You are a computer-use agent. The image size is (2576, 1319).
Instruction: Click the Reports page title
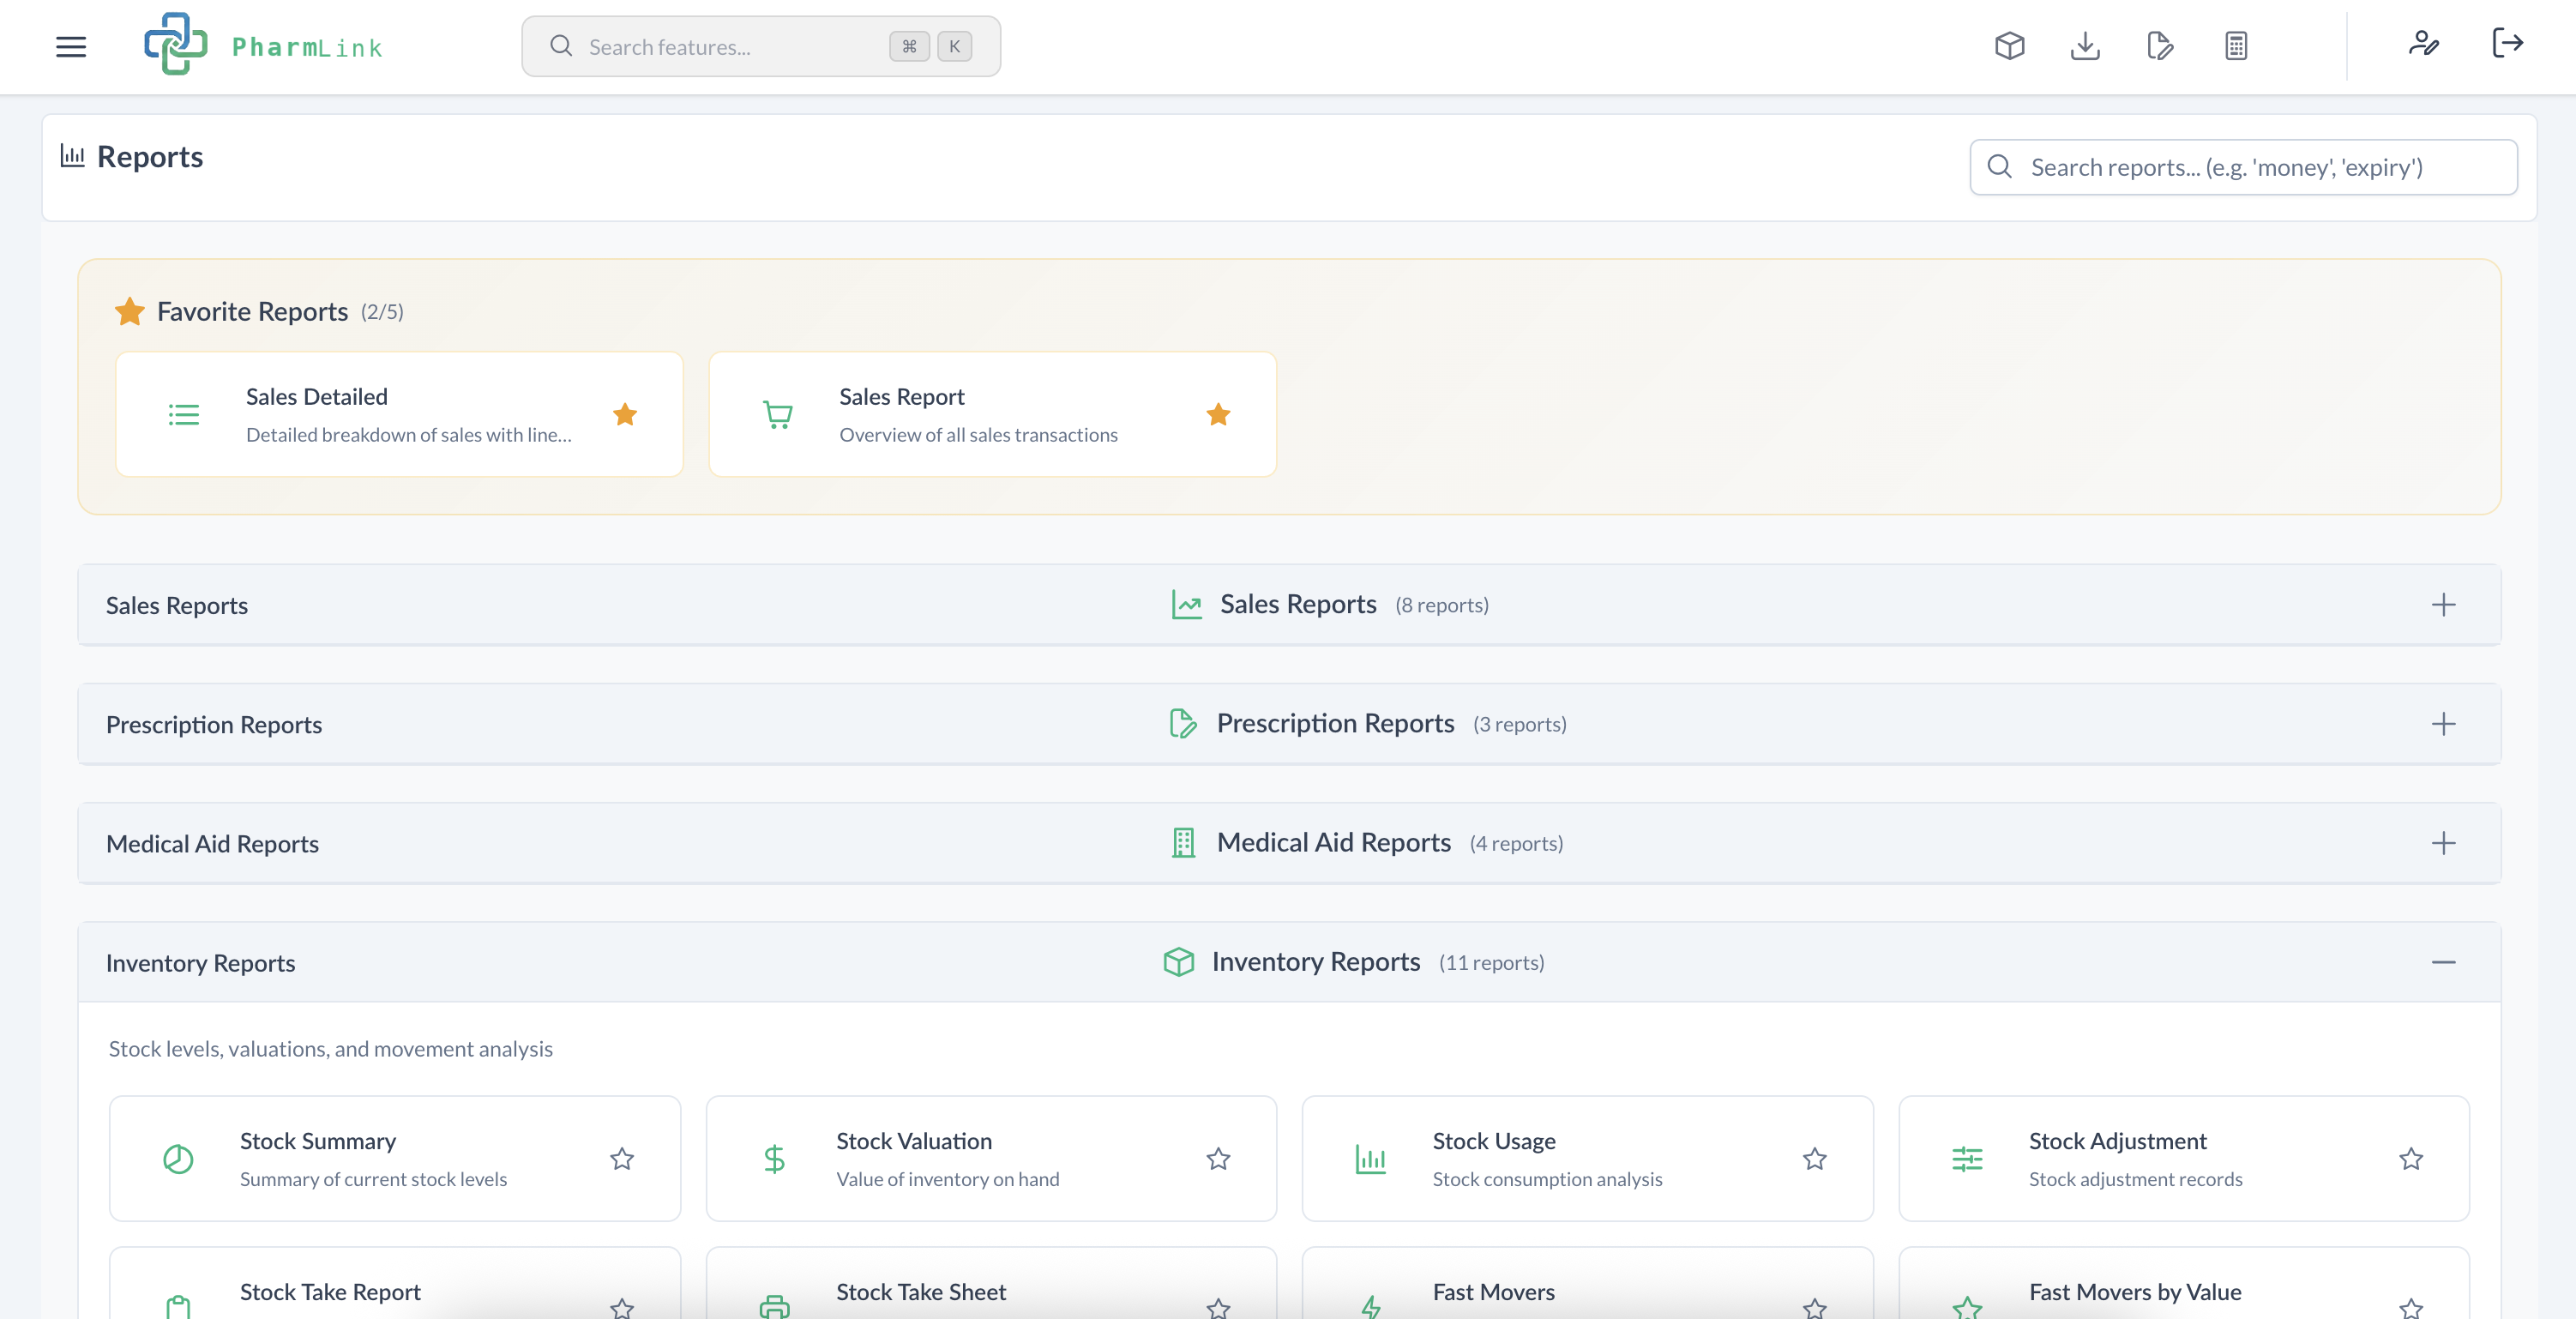point(150,156)
